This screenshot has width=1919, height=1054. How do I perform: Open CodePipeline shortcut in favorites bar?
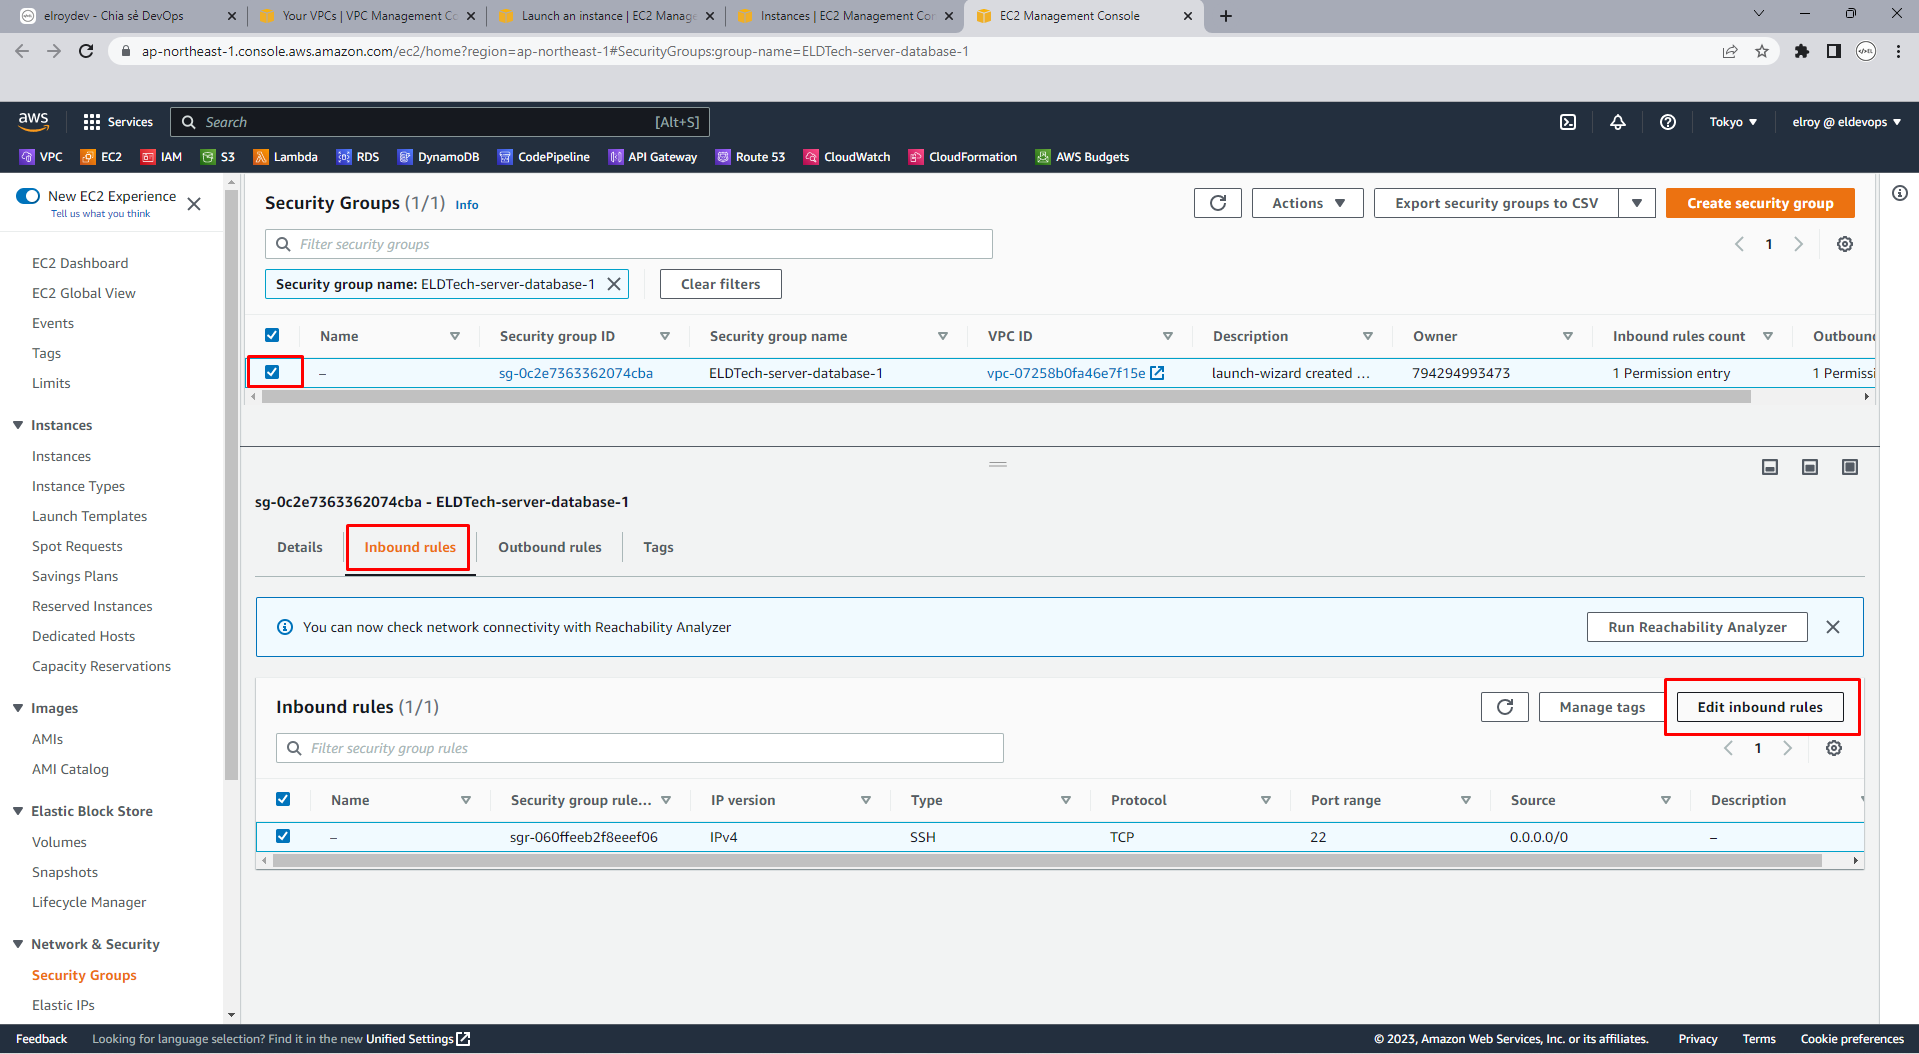(x=544, y=157)
